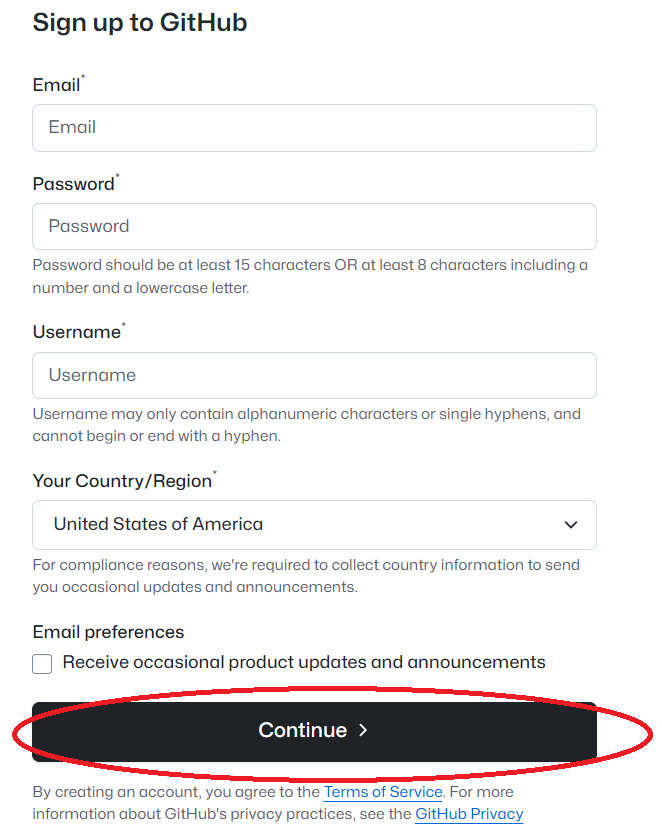Click the "Your Country/Region" label
The height and width of the screenshot is (829, 662).
click(x=122, y=481)
